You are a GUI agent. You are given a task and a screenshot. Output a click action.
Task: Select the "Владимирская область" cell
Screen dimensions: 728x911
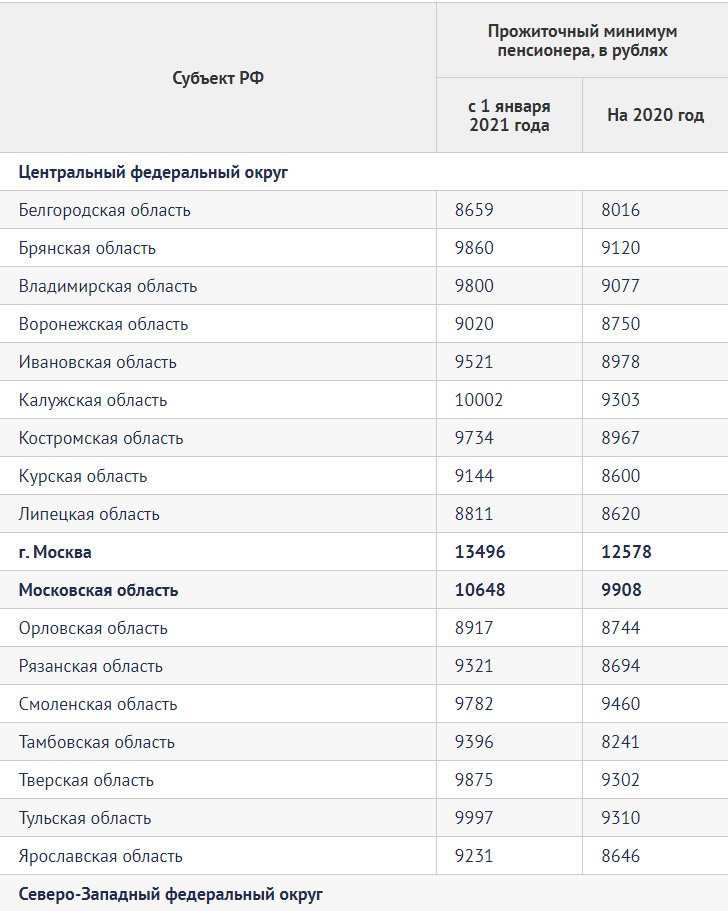(108, 286)
